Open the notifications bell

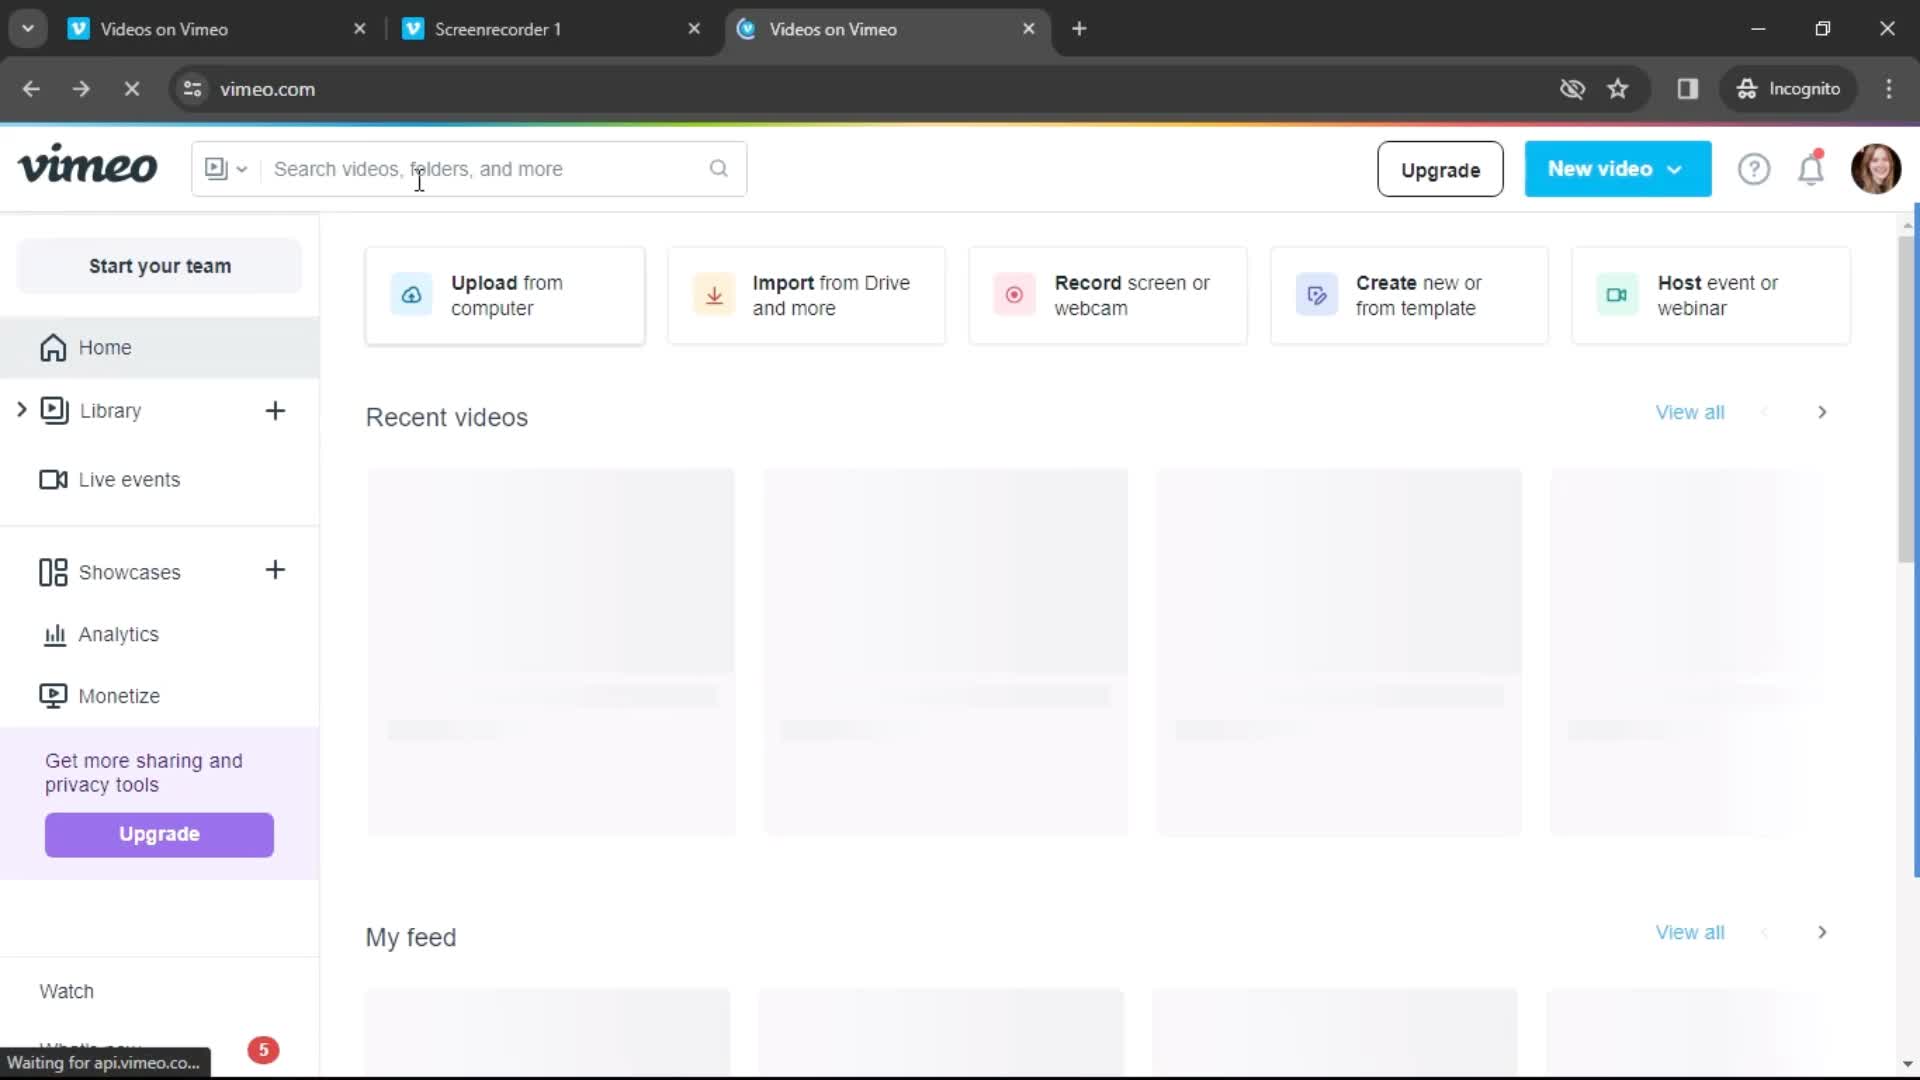[1811, 168]
